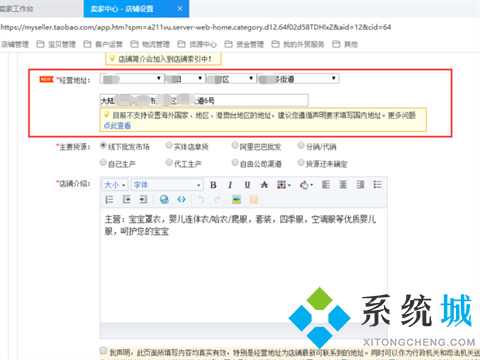Open the background fill color picker
The width and height of the screenshot is (480, 360).
(306, 185)
